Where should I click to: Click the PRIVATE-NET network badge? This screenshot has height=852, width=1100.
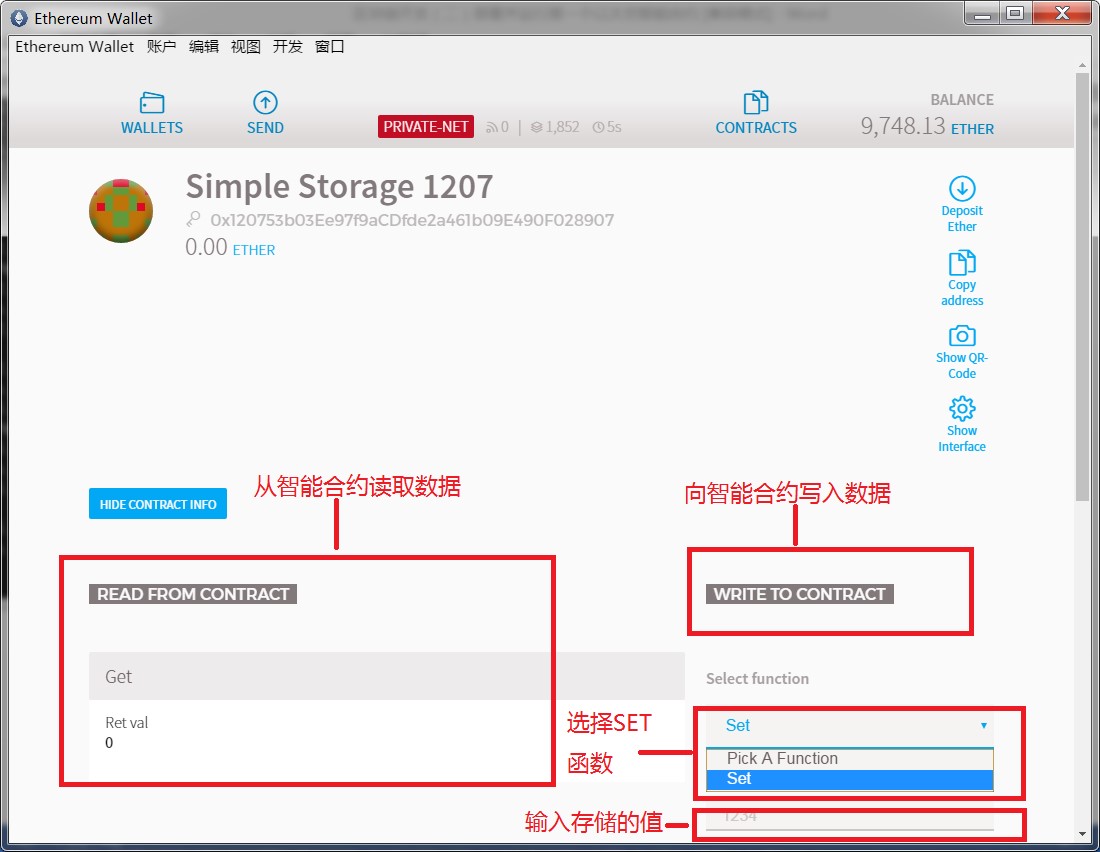[426, 127]
